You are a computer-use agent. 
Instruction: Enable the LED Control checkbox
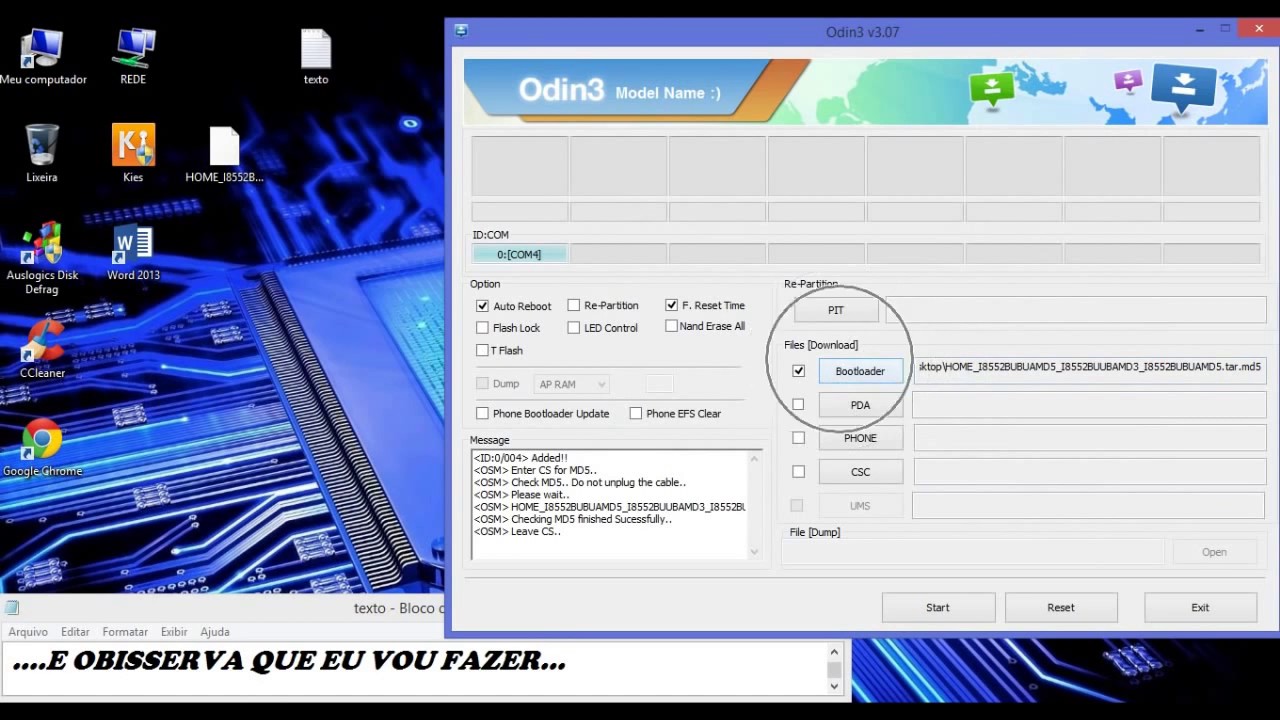coord(574,328)
